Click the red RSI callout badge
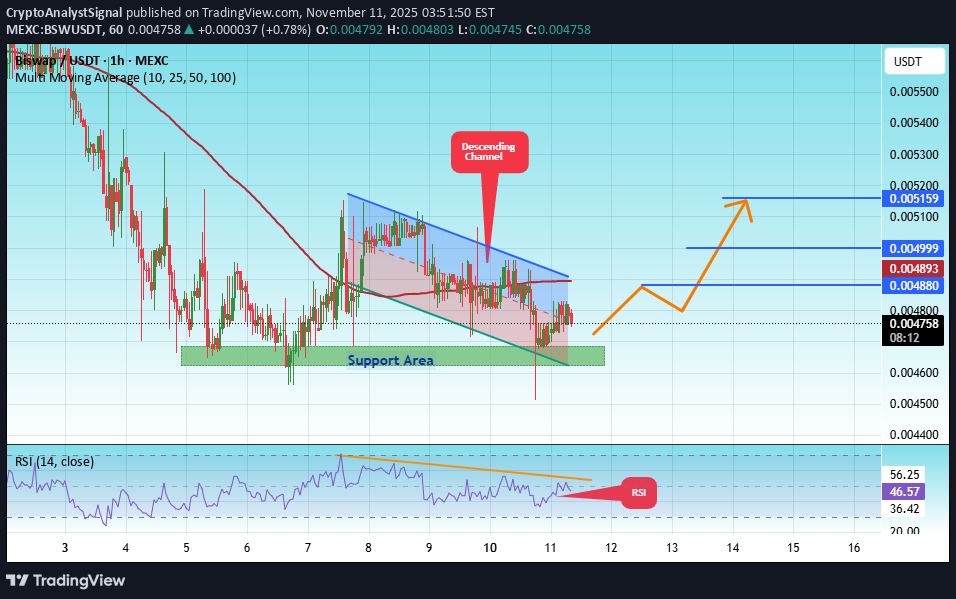The width and height of the screenshot is (956, 599). [637, 492]
